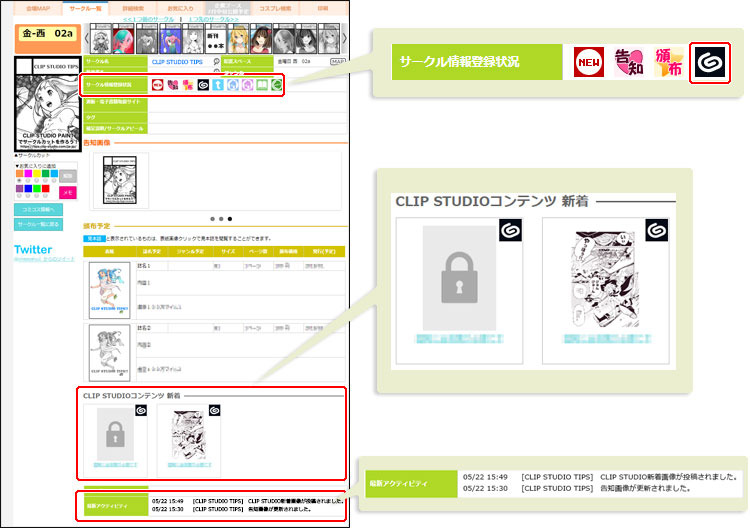Select the sky blue favorite color swatch
Viewport: 750px width, 528px height.
coord(54,174)
